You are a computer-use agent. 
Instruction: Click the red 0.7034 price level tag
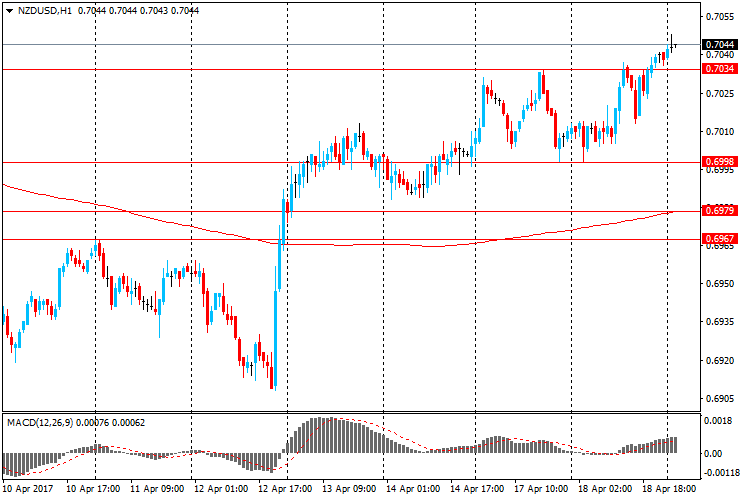pyautogui.click(x=718, y=69)
